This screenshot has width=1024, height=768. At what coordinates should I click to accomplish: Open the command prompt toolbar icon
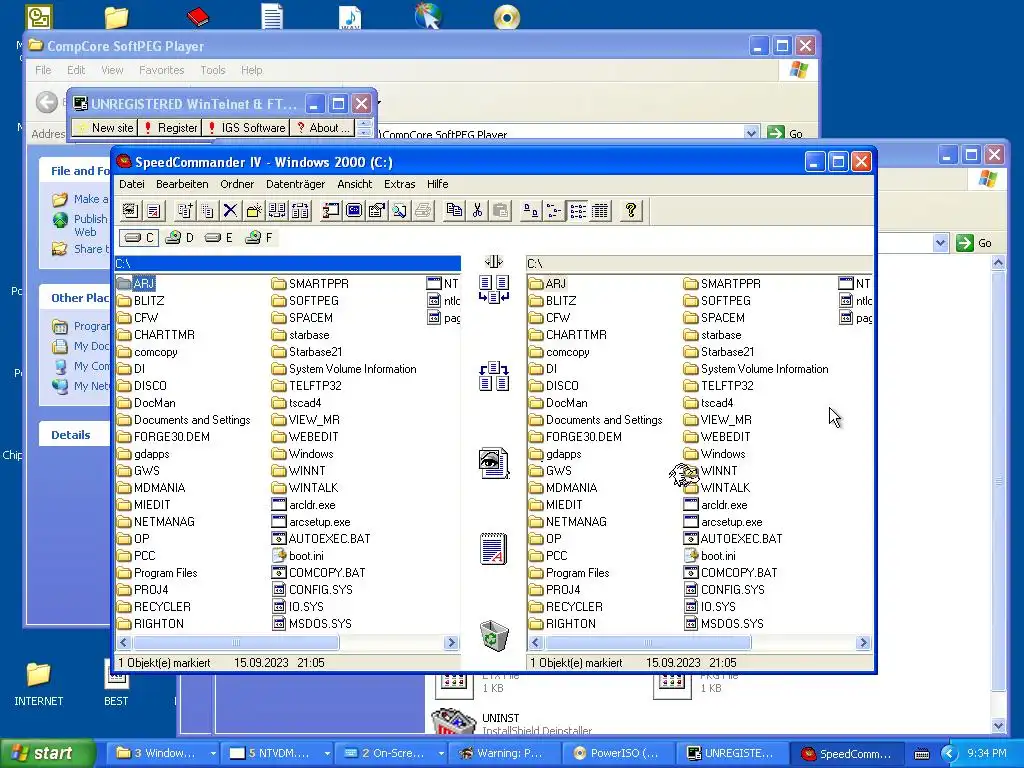(x=354, y=211)
